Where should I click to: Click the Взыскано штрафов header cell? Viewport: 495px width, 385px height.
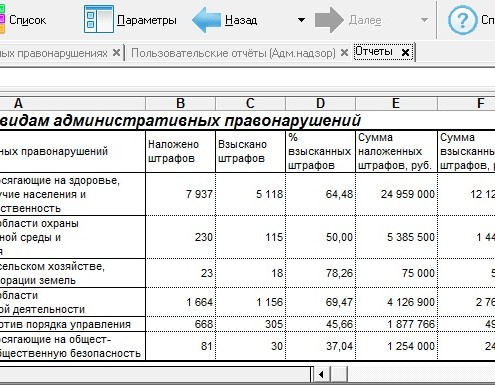click(250, 151)
